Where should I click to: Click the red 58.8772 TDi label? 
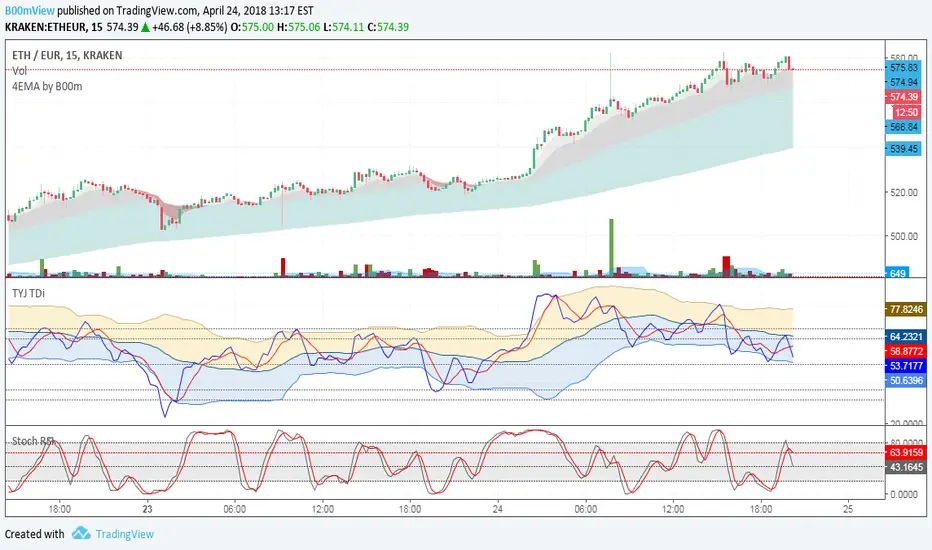[905, 351]
